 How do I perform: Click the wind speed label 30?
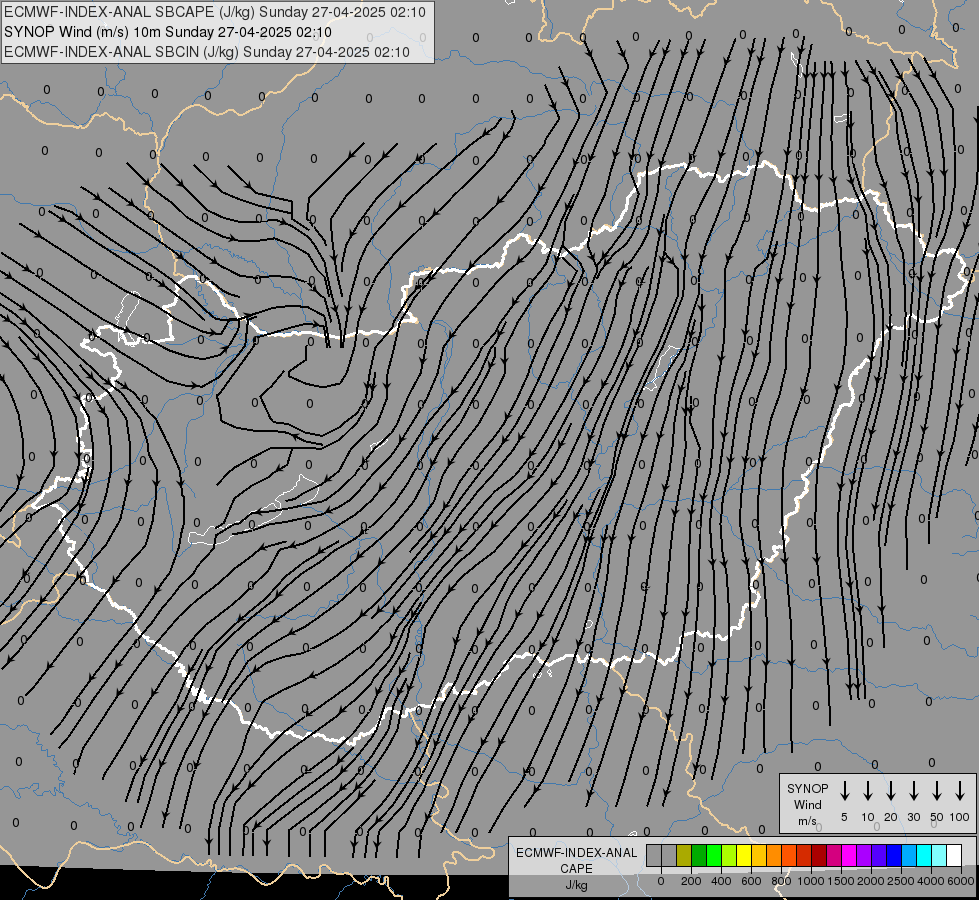click(913, 817)
